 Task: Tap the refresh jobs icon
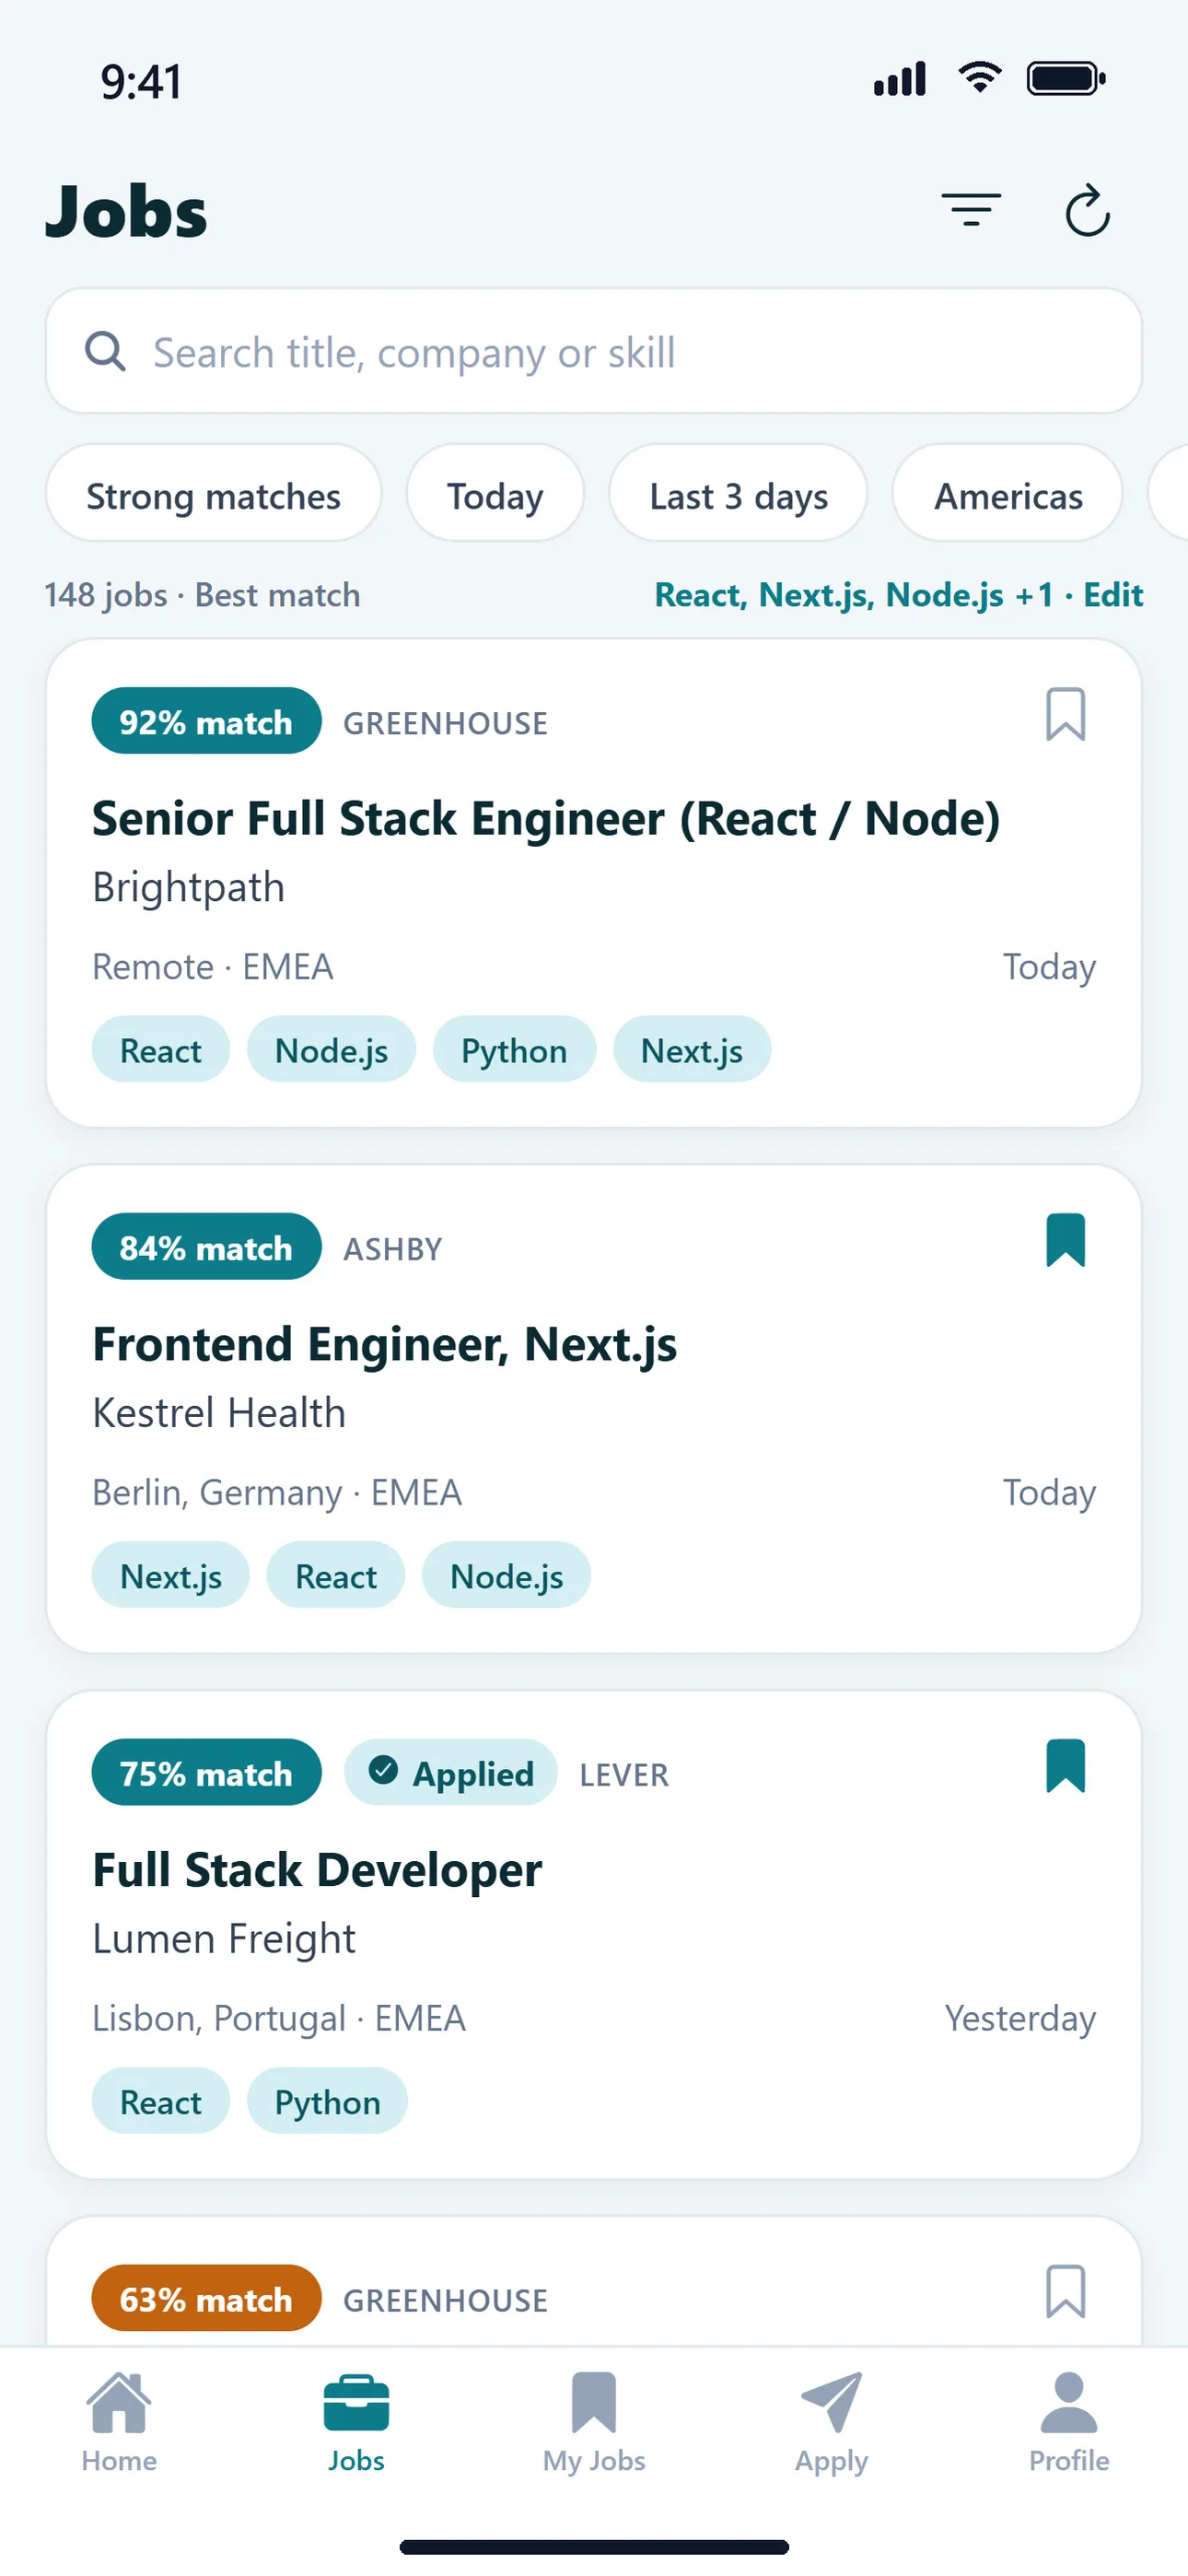click(x=1088, y=210)
